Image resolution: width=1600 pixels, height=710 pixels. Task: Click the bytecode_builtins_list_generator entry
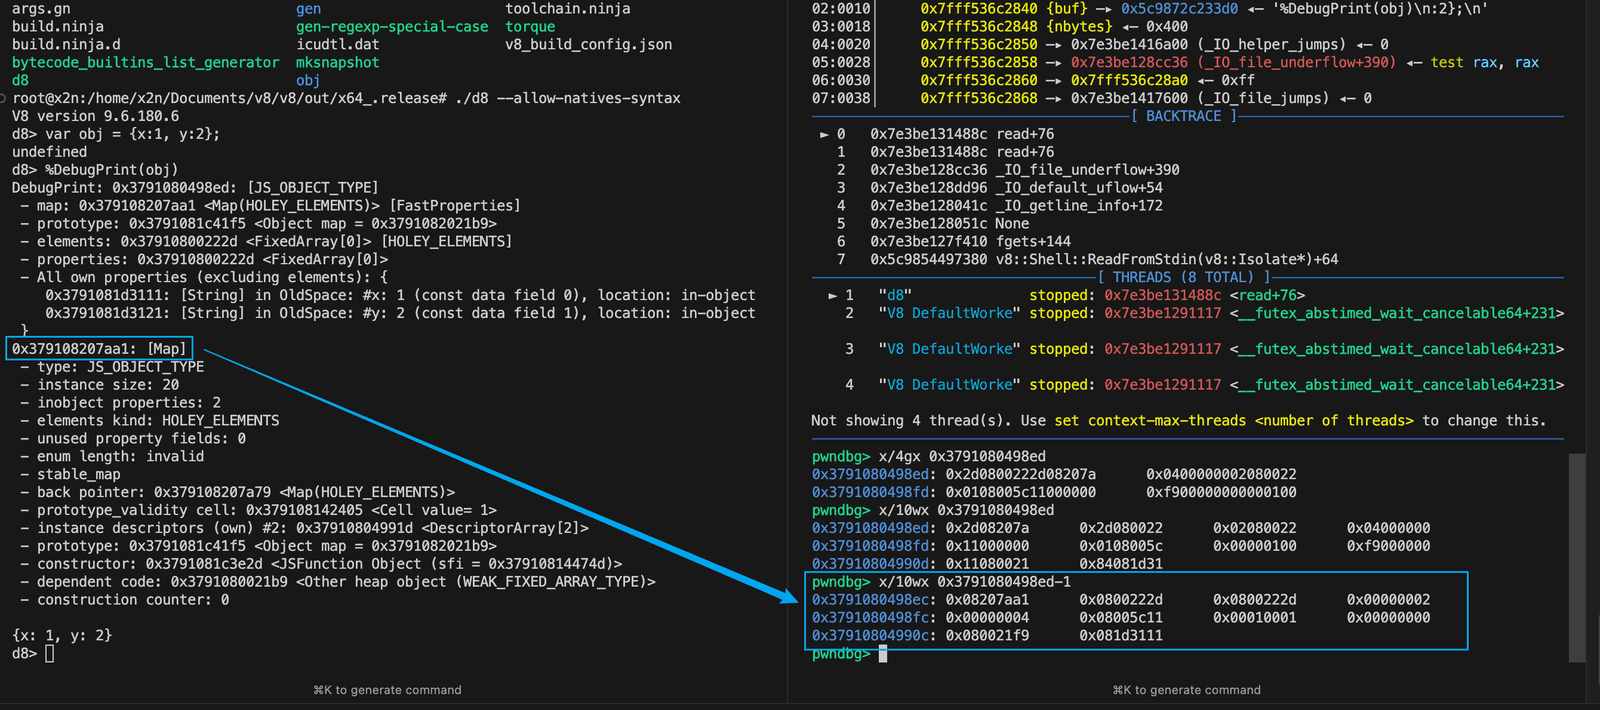145,63
